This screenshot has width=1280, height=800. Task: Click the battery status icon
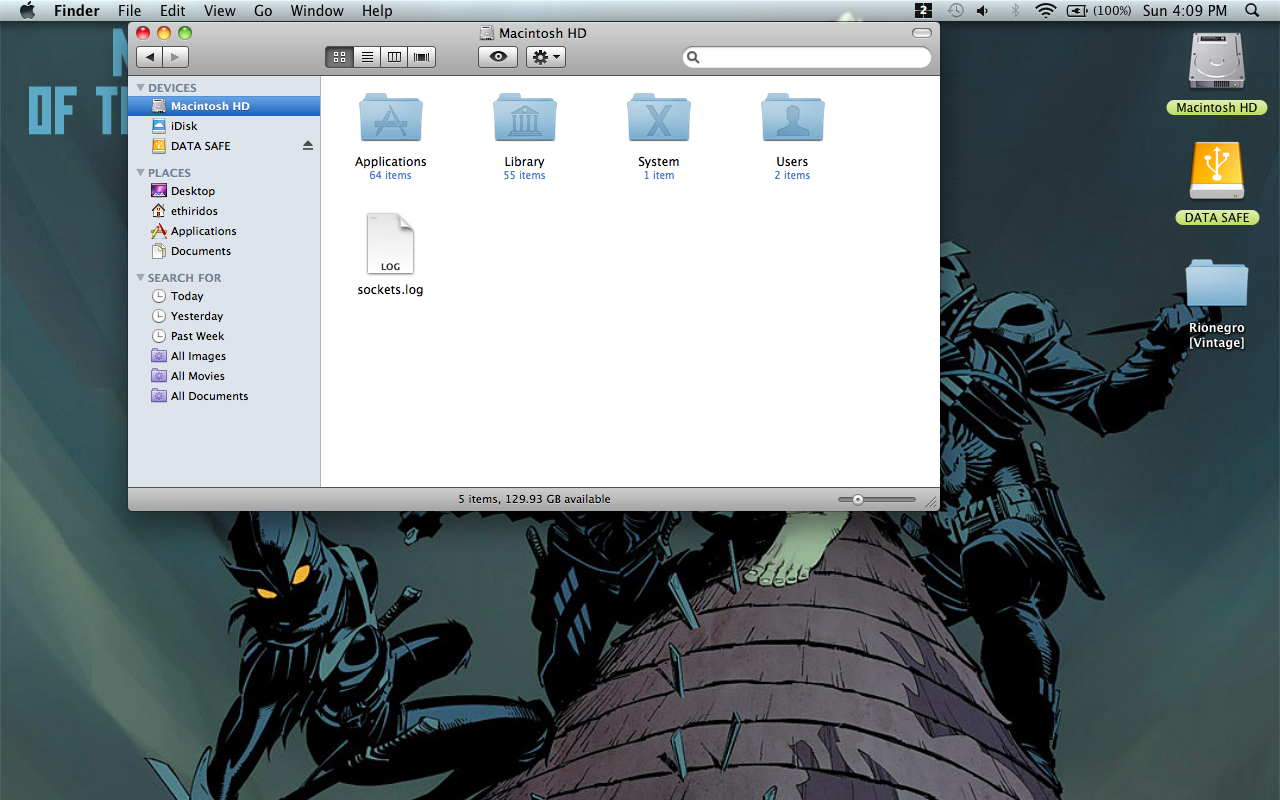click(1077, 11)
